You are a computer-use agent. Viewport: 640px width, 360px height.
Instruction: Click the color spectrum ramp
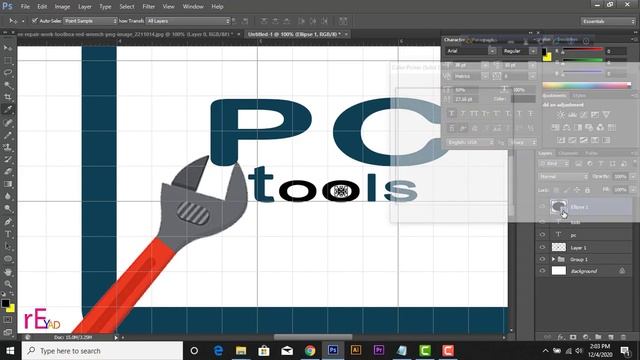587,85
